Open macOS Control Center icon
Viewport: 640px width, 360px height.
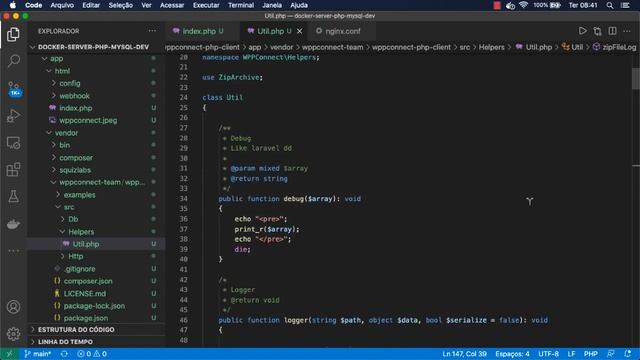coord(625,5)
